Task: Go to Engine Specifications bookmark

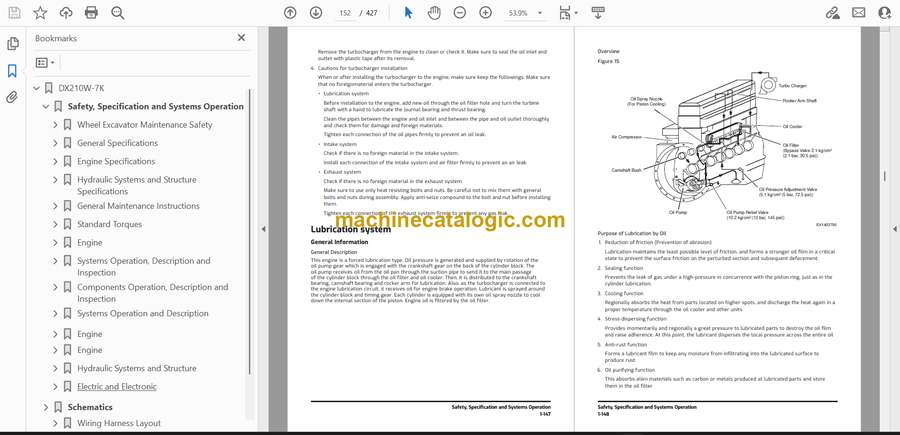Action: click(116, 161)
